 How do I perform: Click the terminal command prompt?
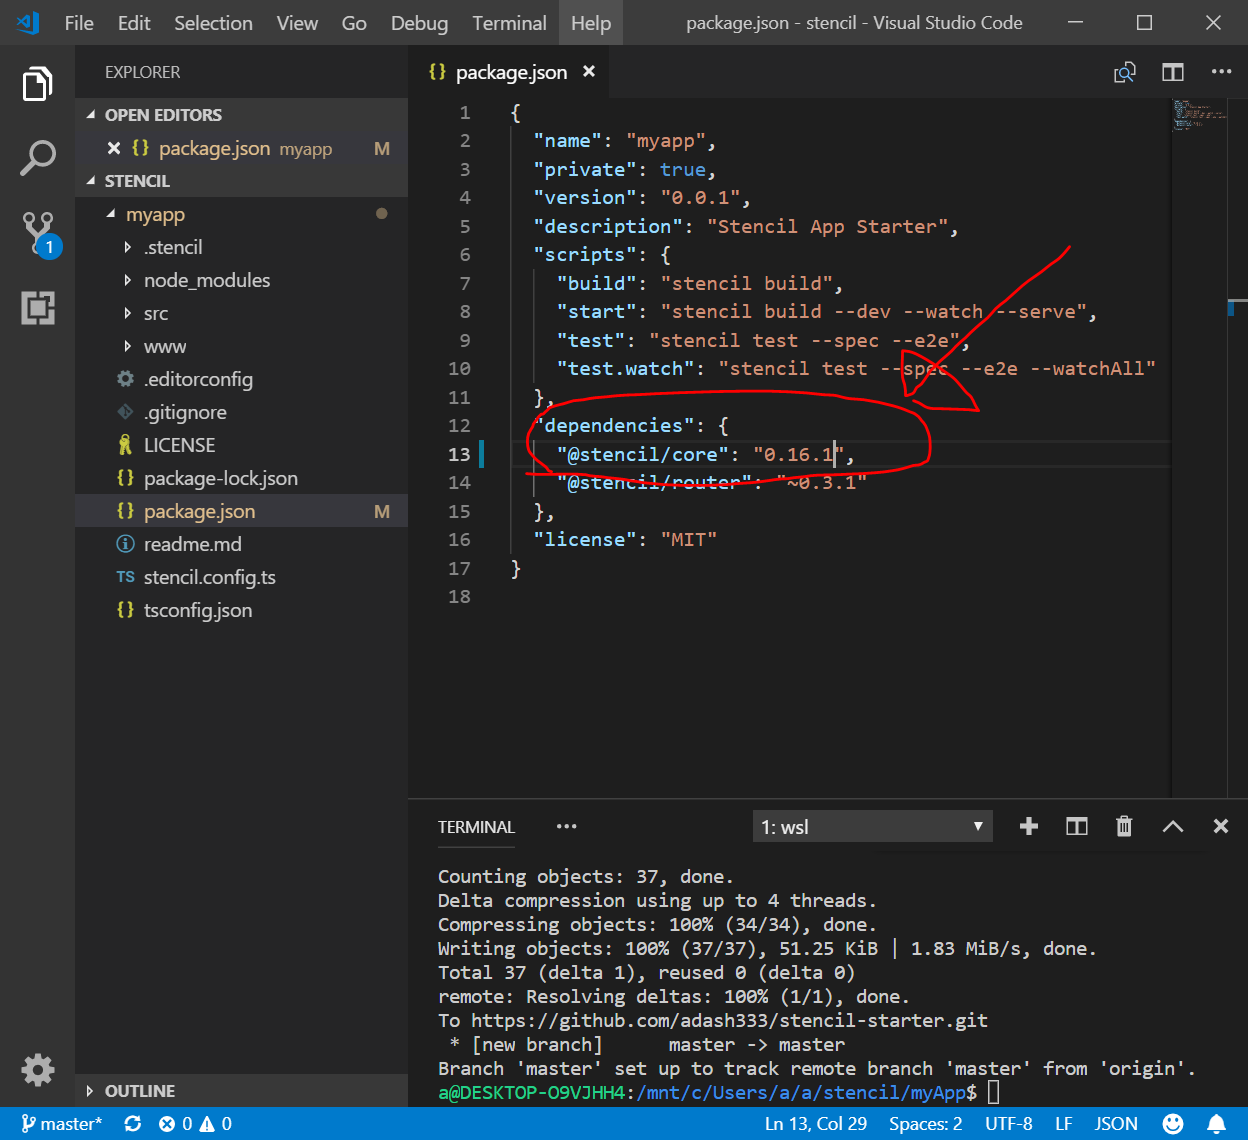pyautogui.click(x=718, y=1093)
